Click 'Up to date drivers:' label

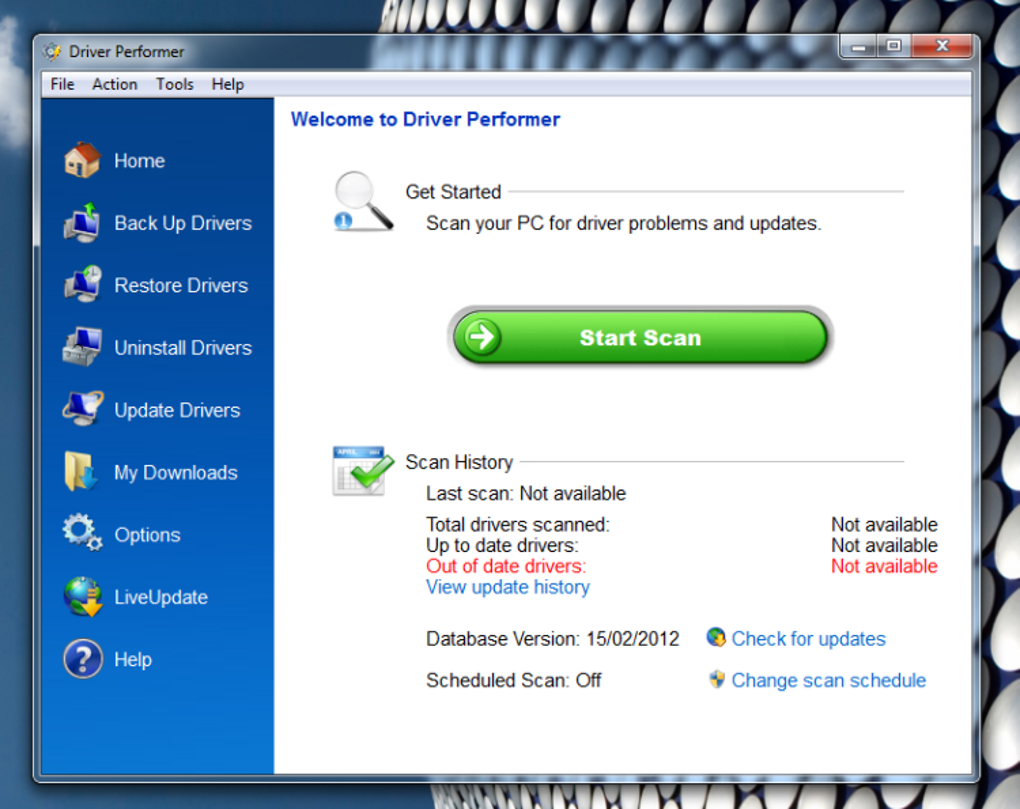[x=502, y=546]
